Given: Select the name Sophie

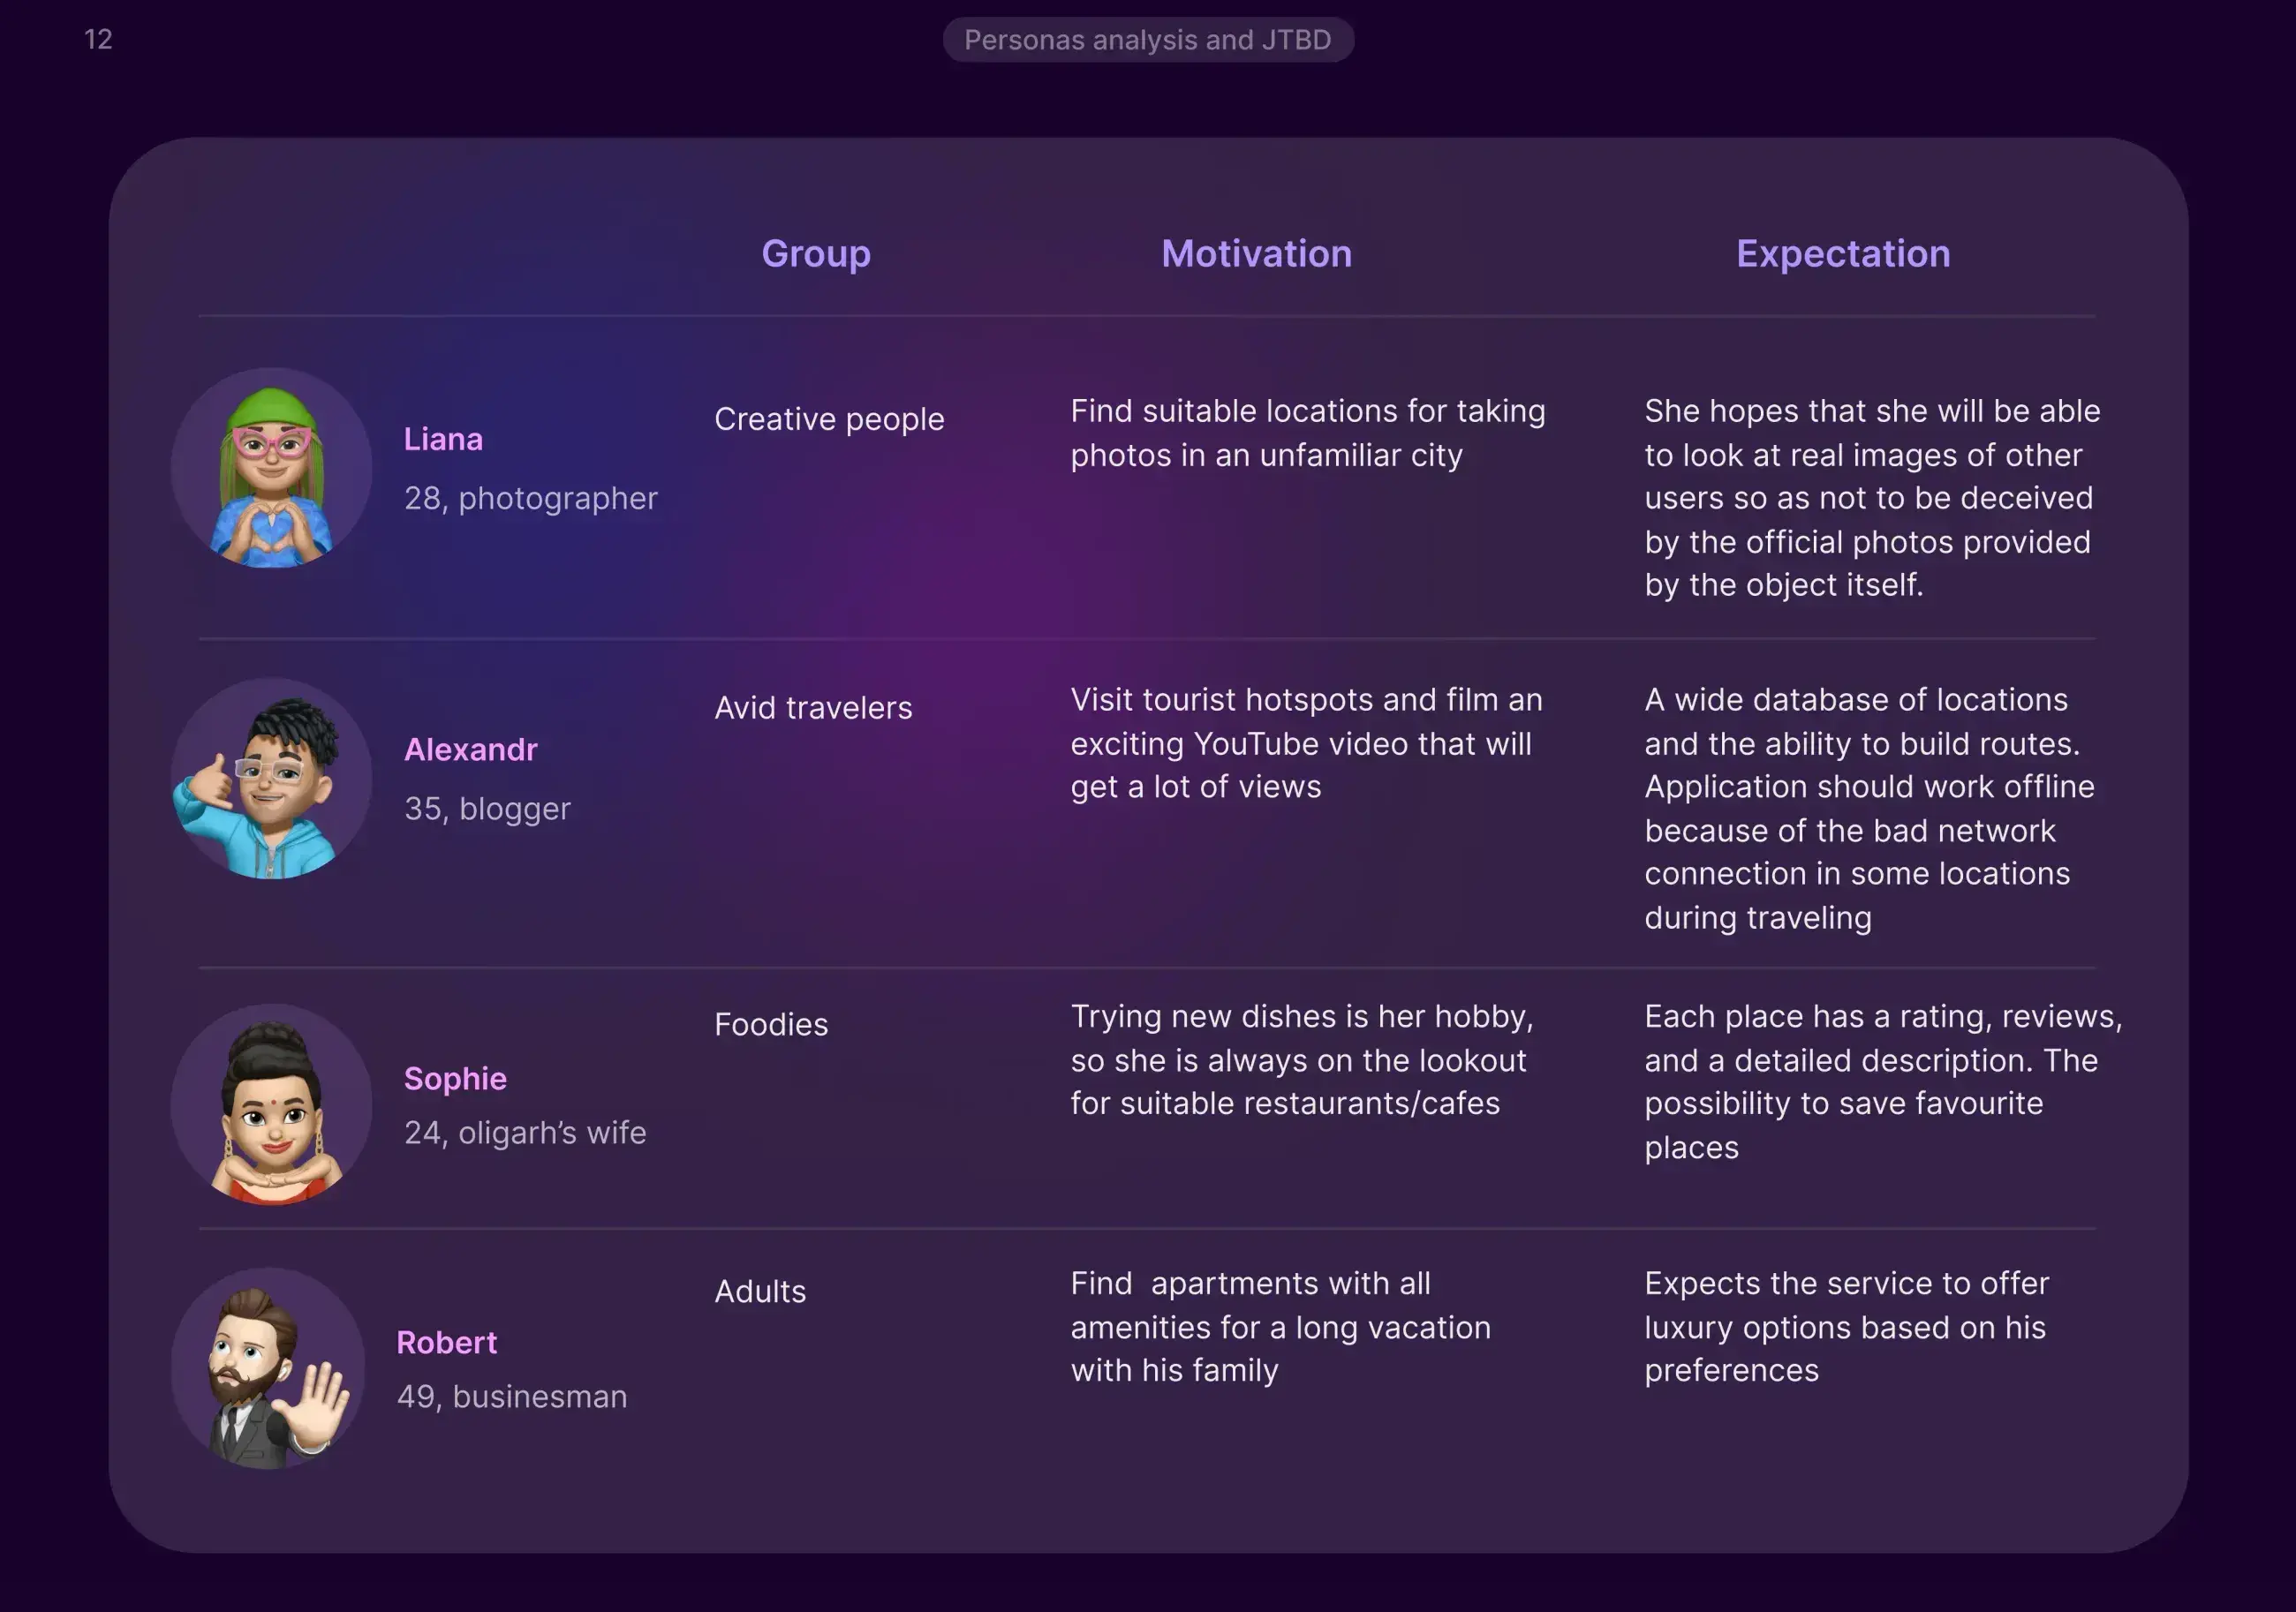Looking at the screenshot, I should pyautogui.click(x=455, y=1078).
